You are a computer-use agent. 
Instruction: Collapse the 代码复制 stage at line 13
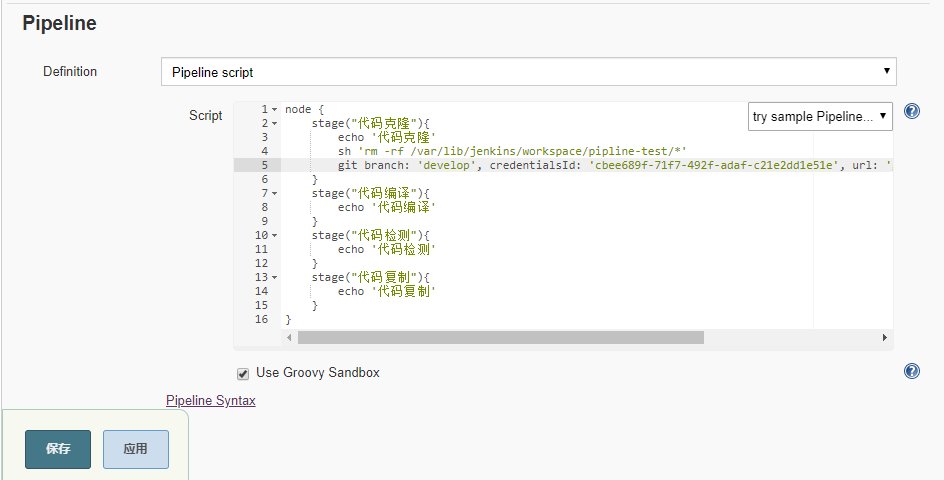(x=274, y=277)
